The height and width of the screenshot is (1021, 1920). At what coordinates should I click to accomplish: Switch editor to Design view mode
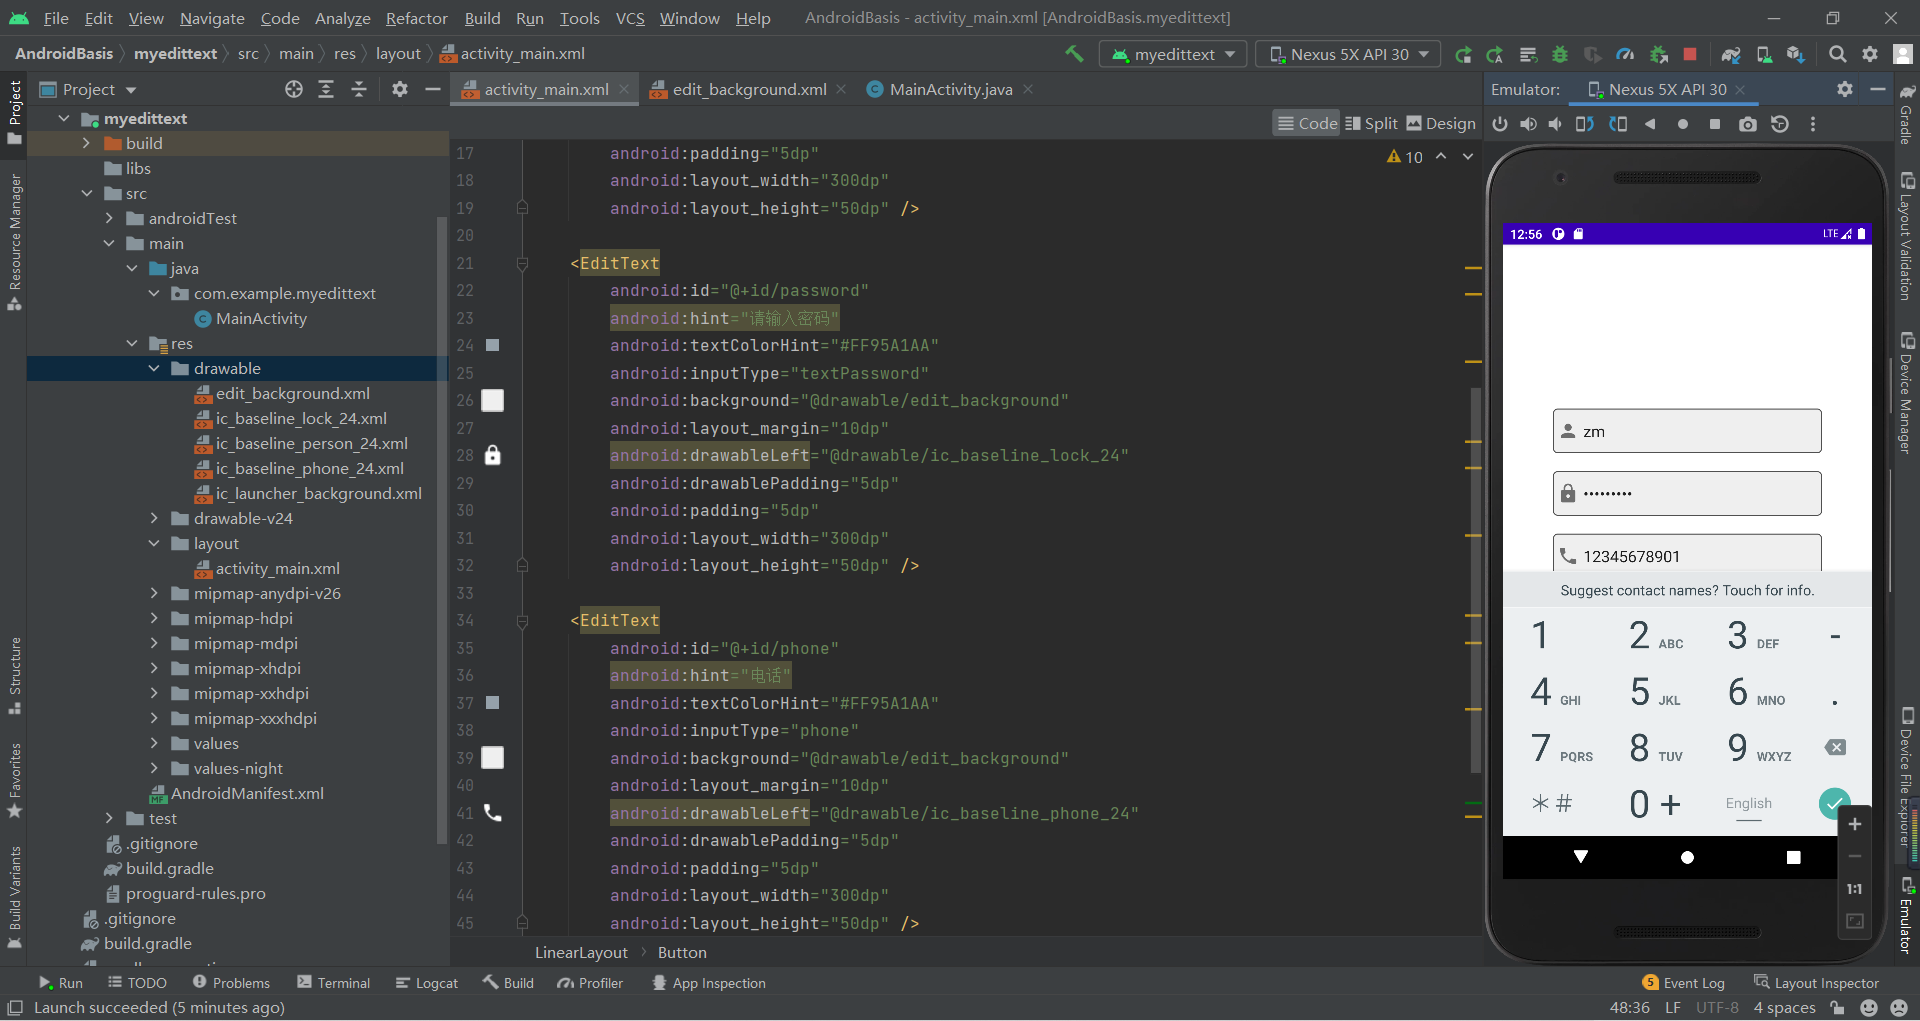click(x=1441, y=123)
